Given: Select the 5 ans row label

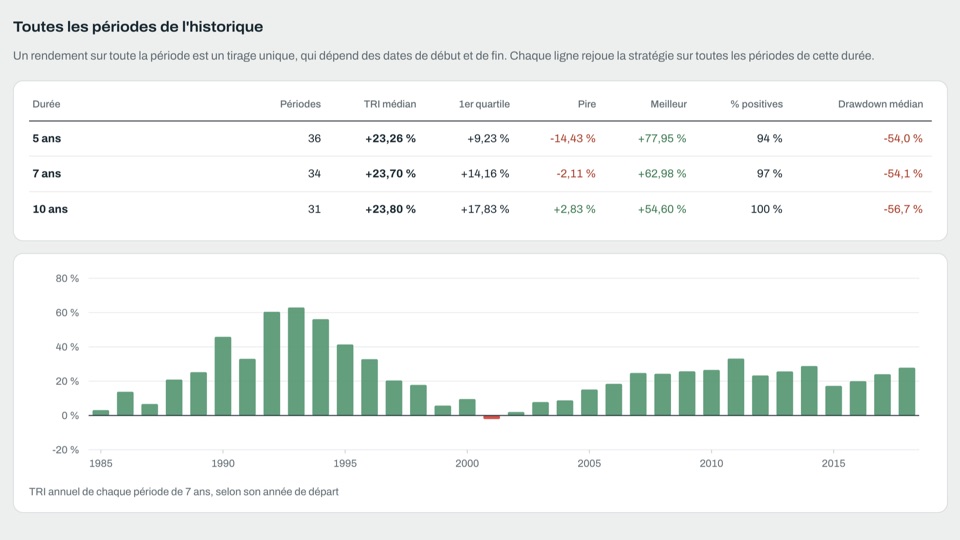Looking at the screenshot, I should click(x=47, y=138).
